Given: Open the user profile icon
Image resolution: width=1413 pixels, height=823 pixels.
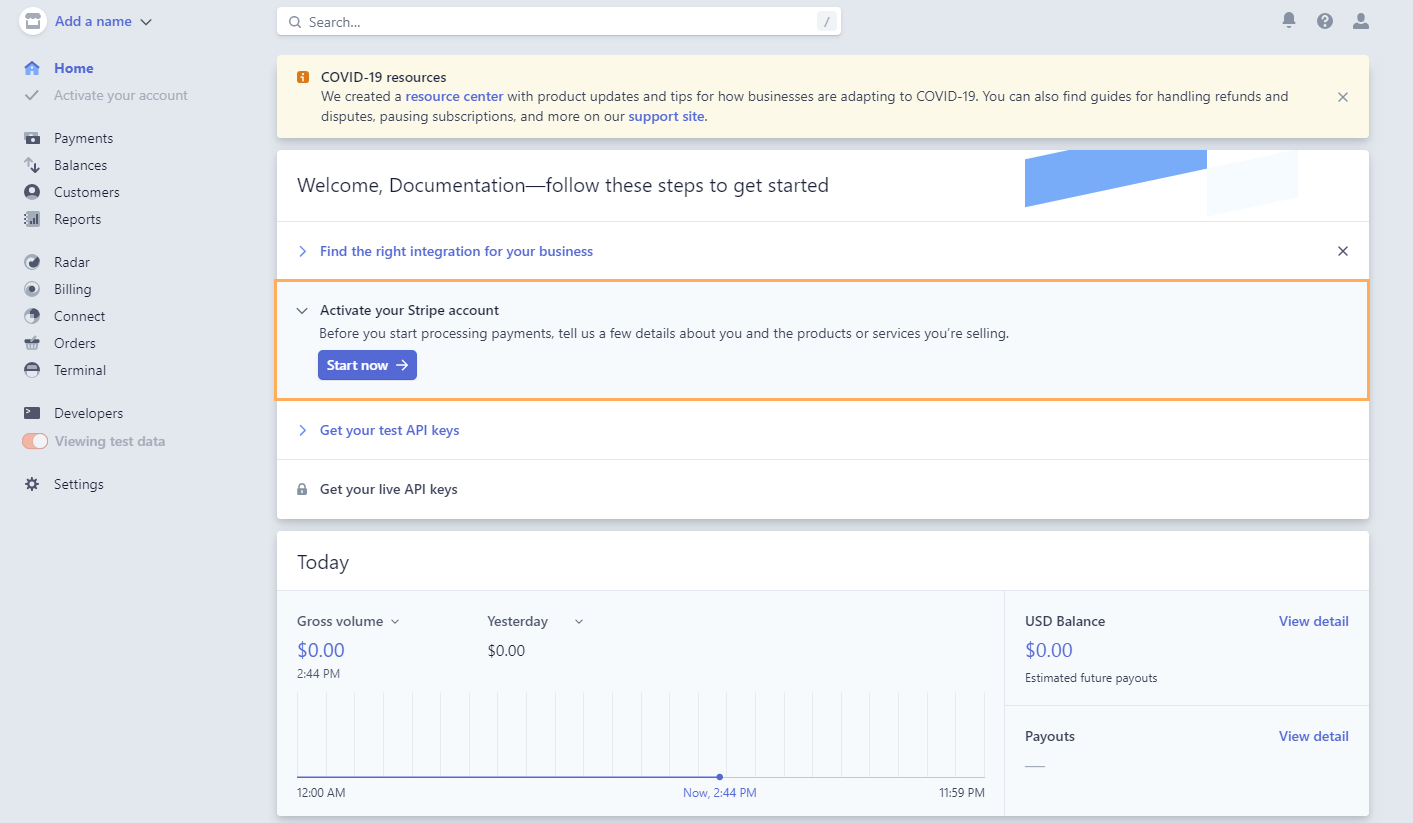Looking at the screenshot, I should (x=1360, y=20).
